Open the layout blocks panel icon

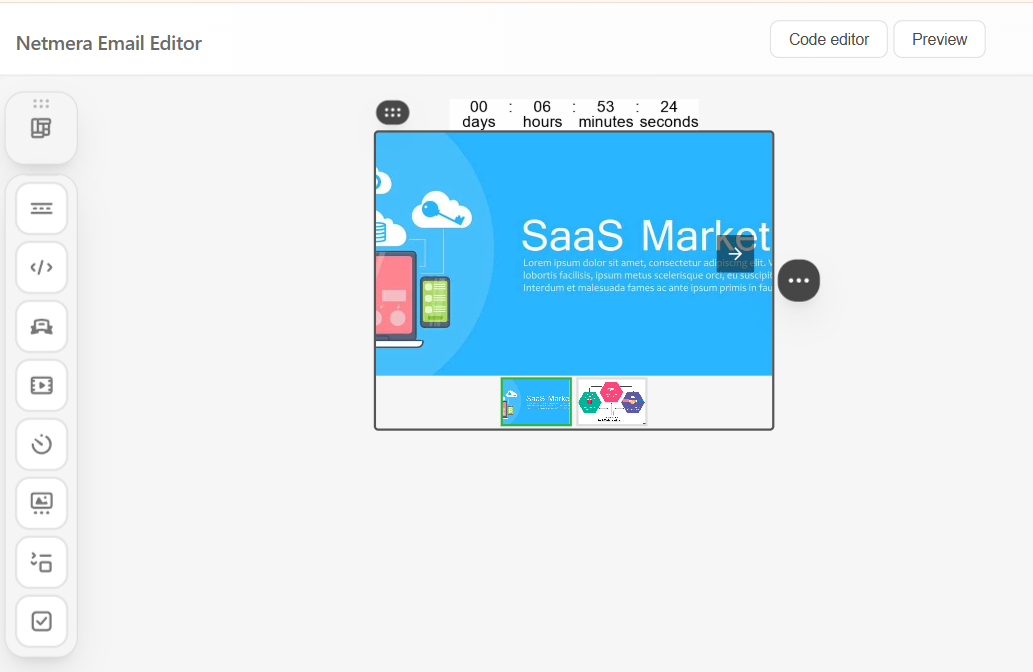coord(41,129)
